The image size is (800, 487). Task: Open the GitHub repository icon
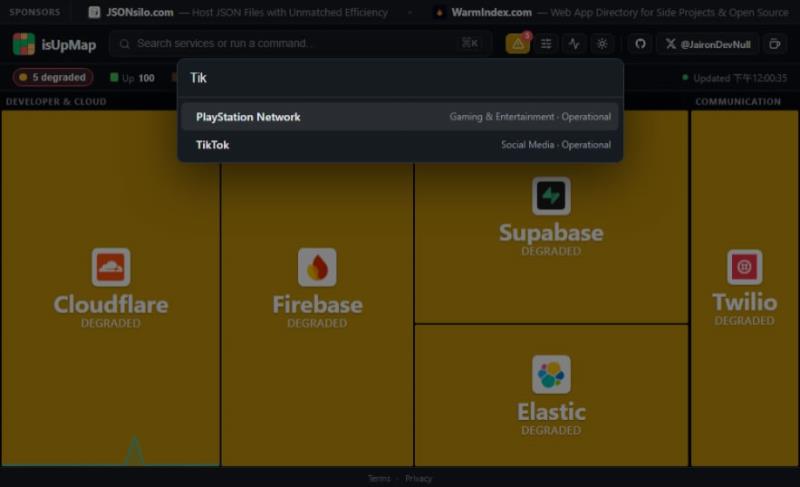pos(640,44)
